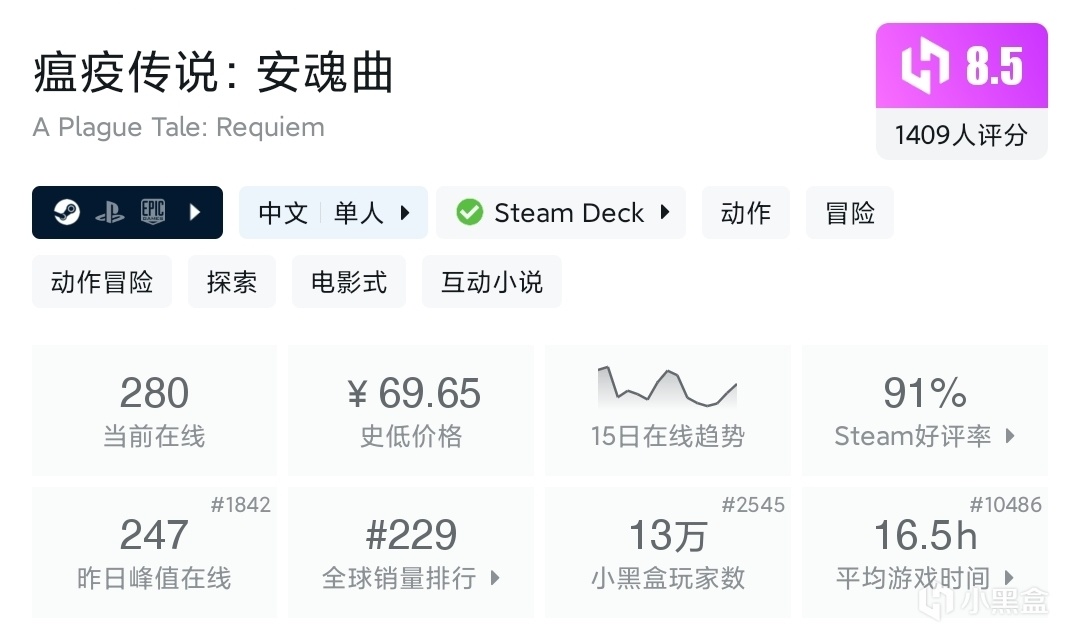
Task: Select the 动作冒险 tag
Action: coord(102,282)
